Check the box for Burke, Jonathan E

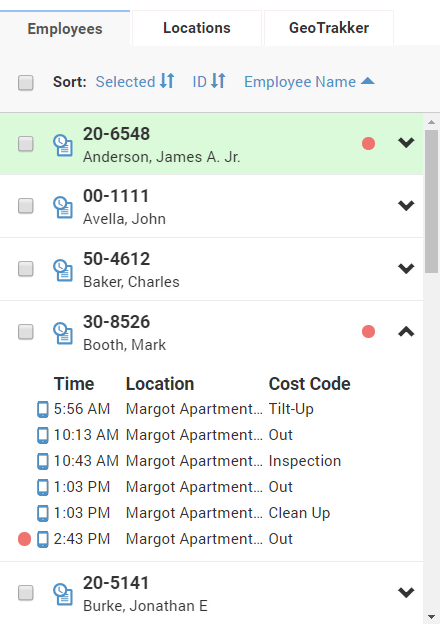(26, 593)
